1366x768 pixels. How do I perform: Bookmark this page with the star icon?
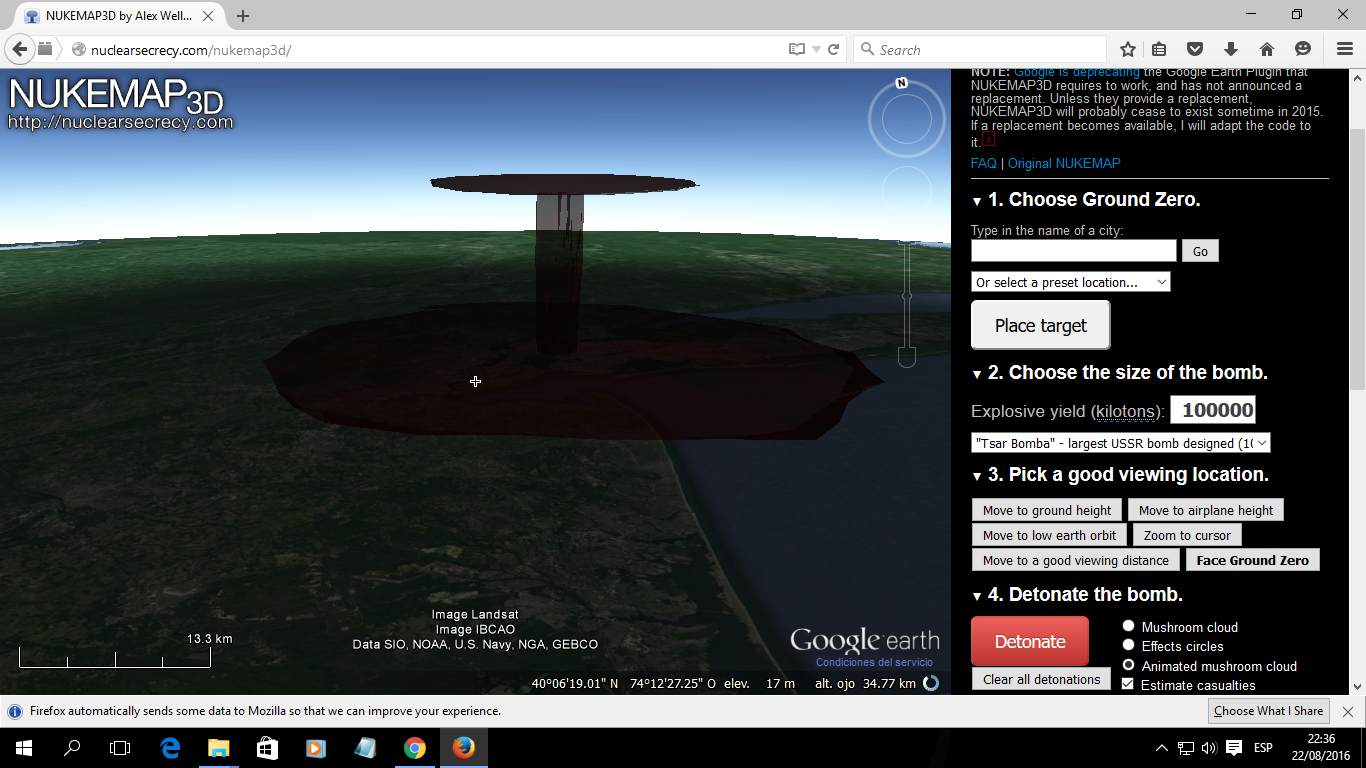pos(1128,49)
